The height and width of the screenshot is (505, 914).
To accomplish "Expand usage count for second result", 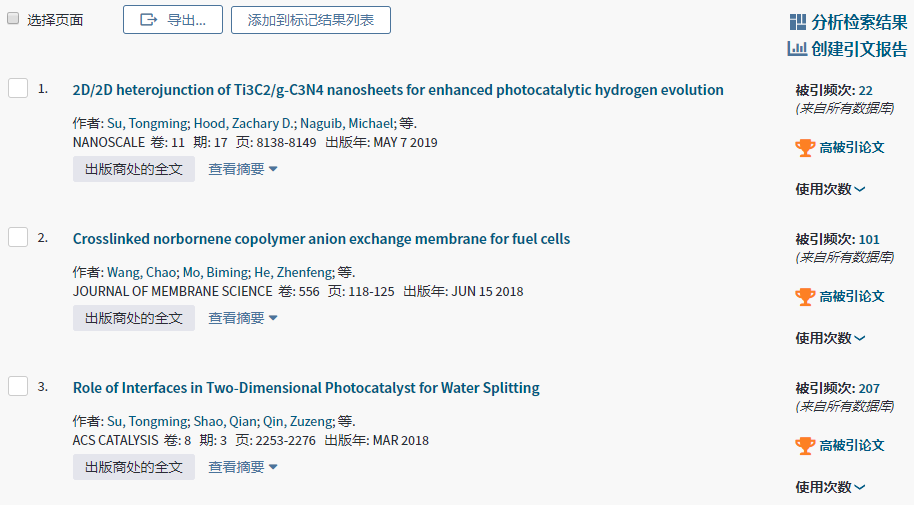I will tap(830, 338).
